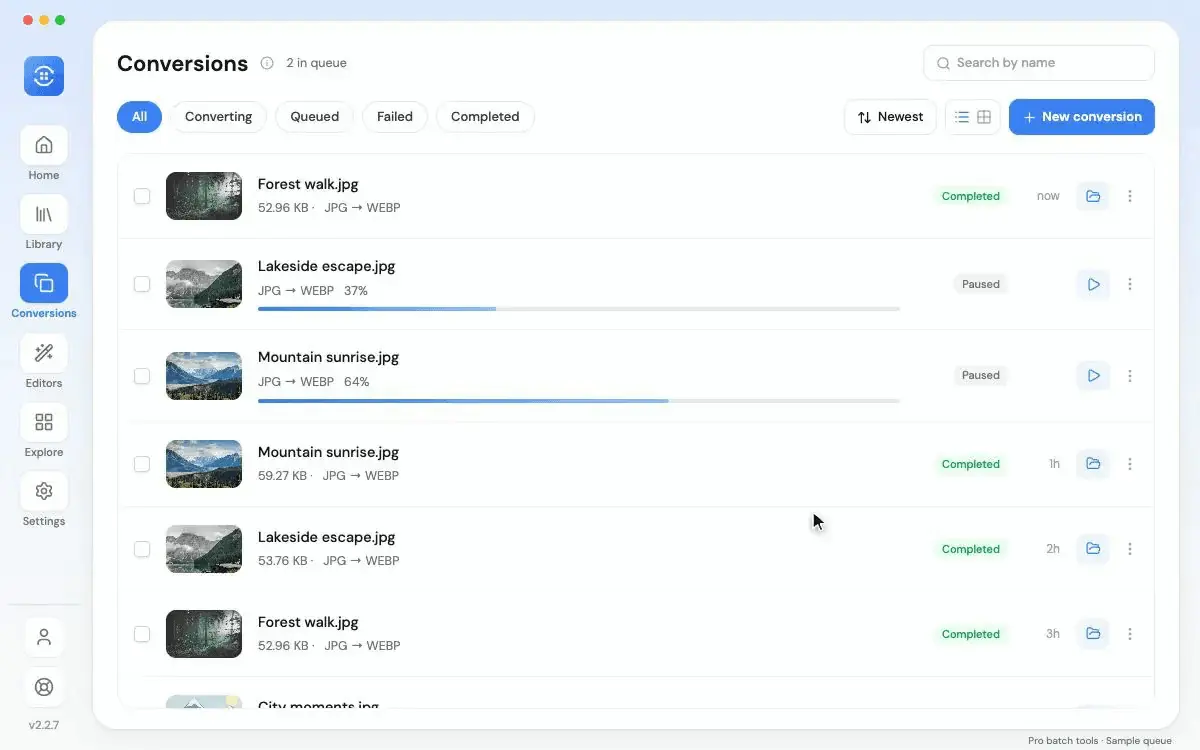Viewport: 1200px width, 750px height.
Task: Click the '37%' progress text
Action: [356, 291]
